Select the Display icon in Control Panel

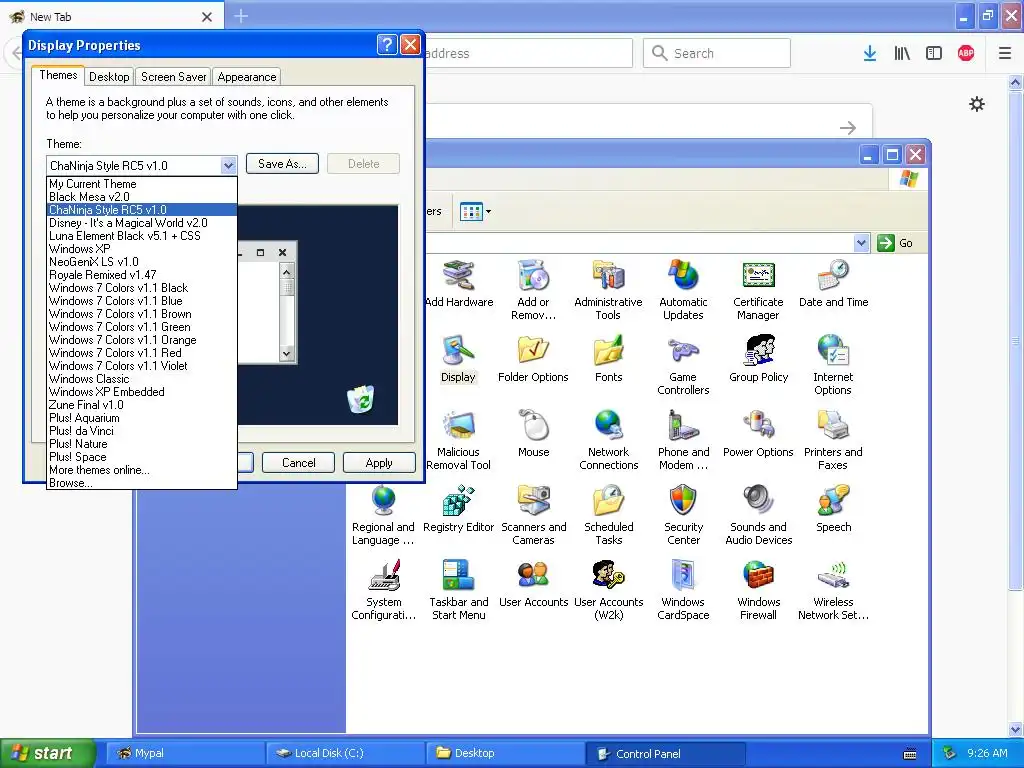pos(458,359)
